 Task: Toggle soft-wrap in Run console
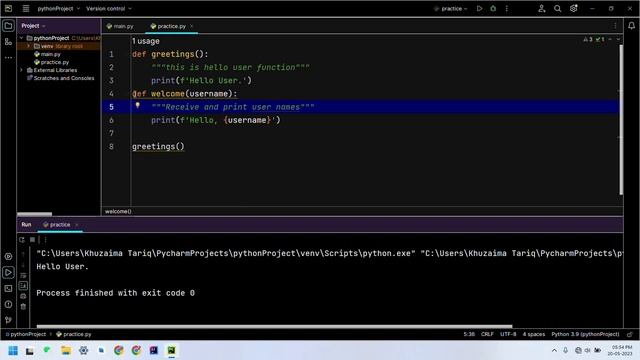click(x=23, y=276)
